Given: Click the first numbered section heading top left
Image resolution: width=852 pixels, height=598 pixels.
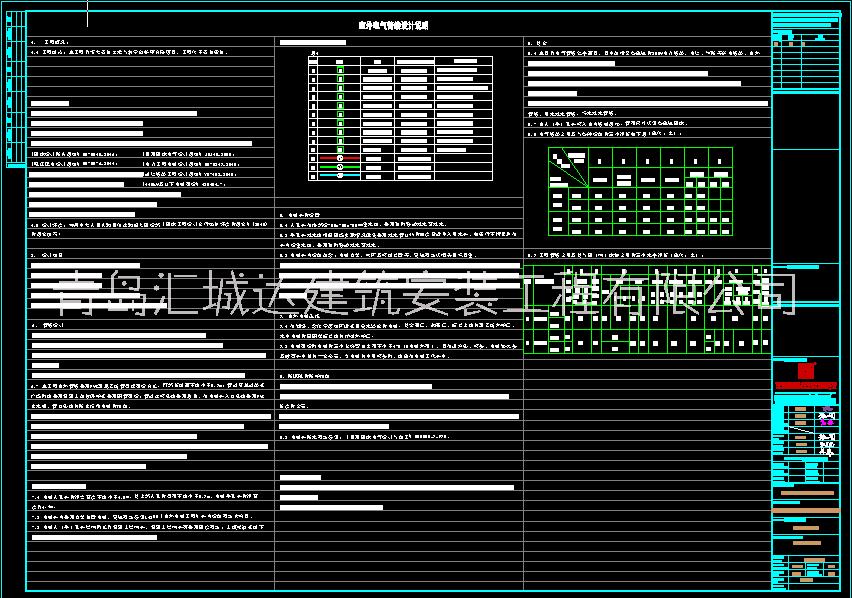Looking at the screenshot, I should (x=45, y=43).
